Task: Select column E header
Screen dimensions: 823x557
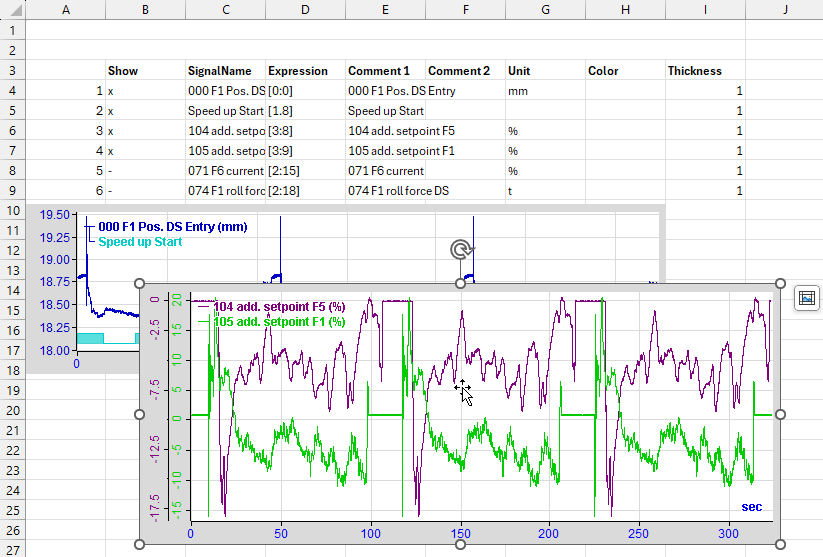Action: 385,9
